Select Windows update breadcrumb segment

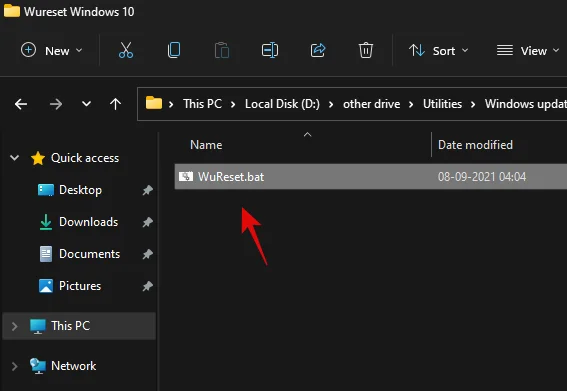(526, 104)
